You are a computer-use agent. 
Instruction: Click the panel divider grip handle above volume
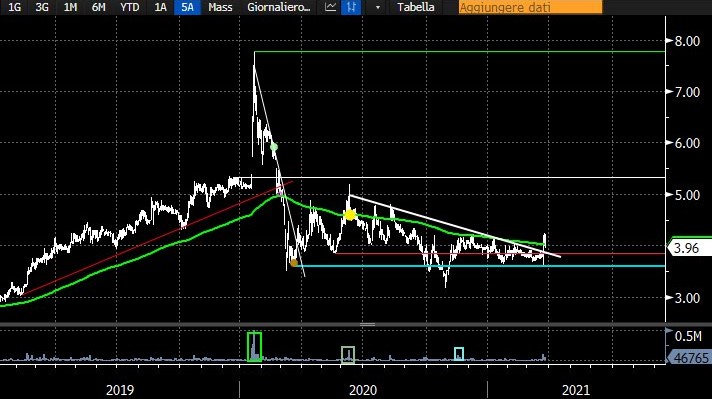[367, 325]
